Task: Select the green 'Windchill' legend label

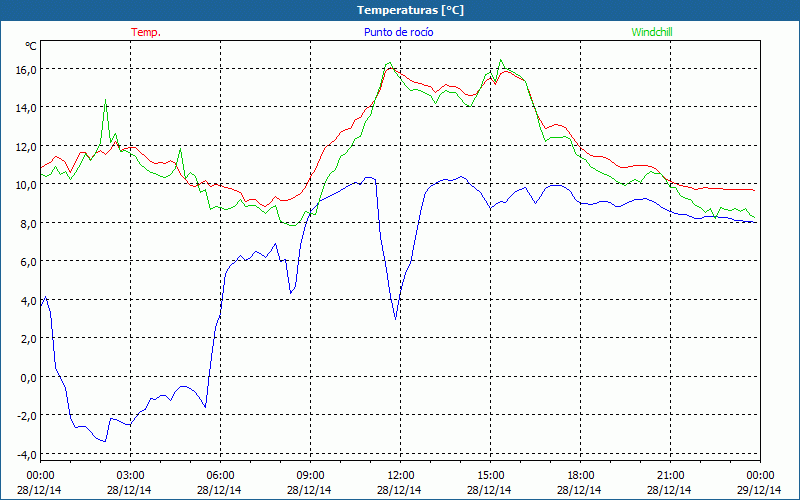Action: click(x=652, y=32)
